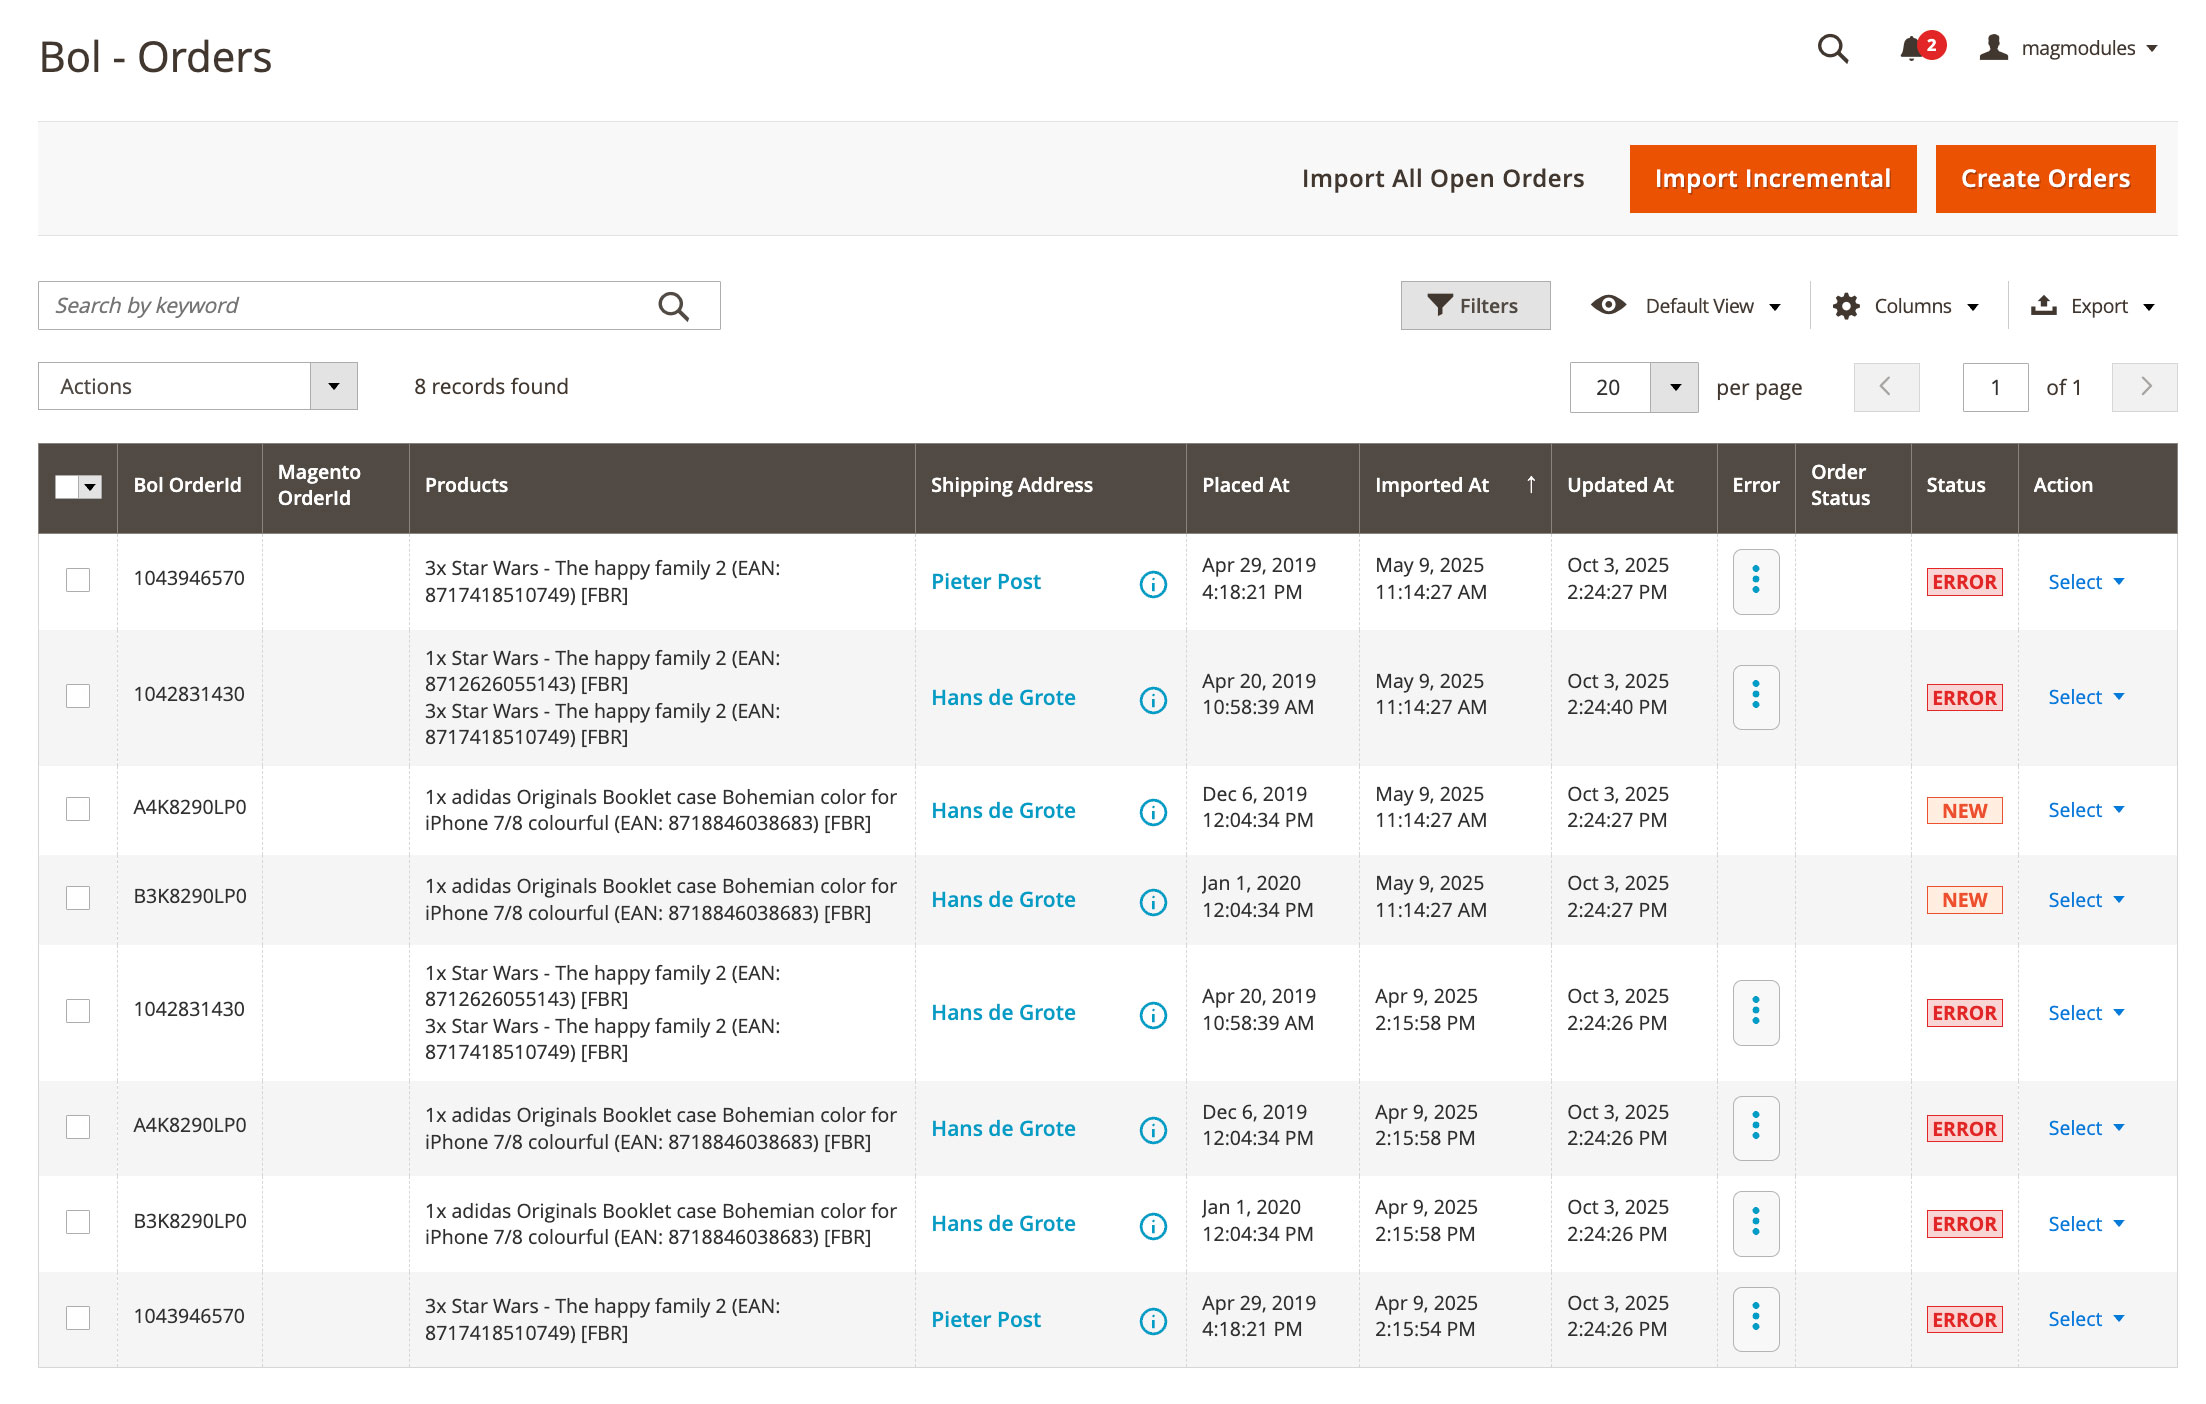Show address info for Pieter Post first row
Screen dimensions: 2206x1404
point(1153,584)
